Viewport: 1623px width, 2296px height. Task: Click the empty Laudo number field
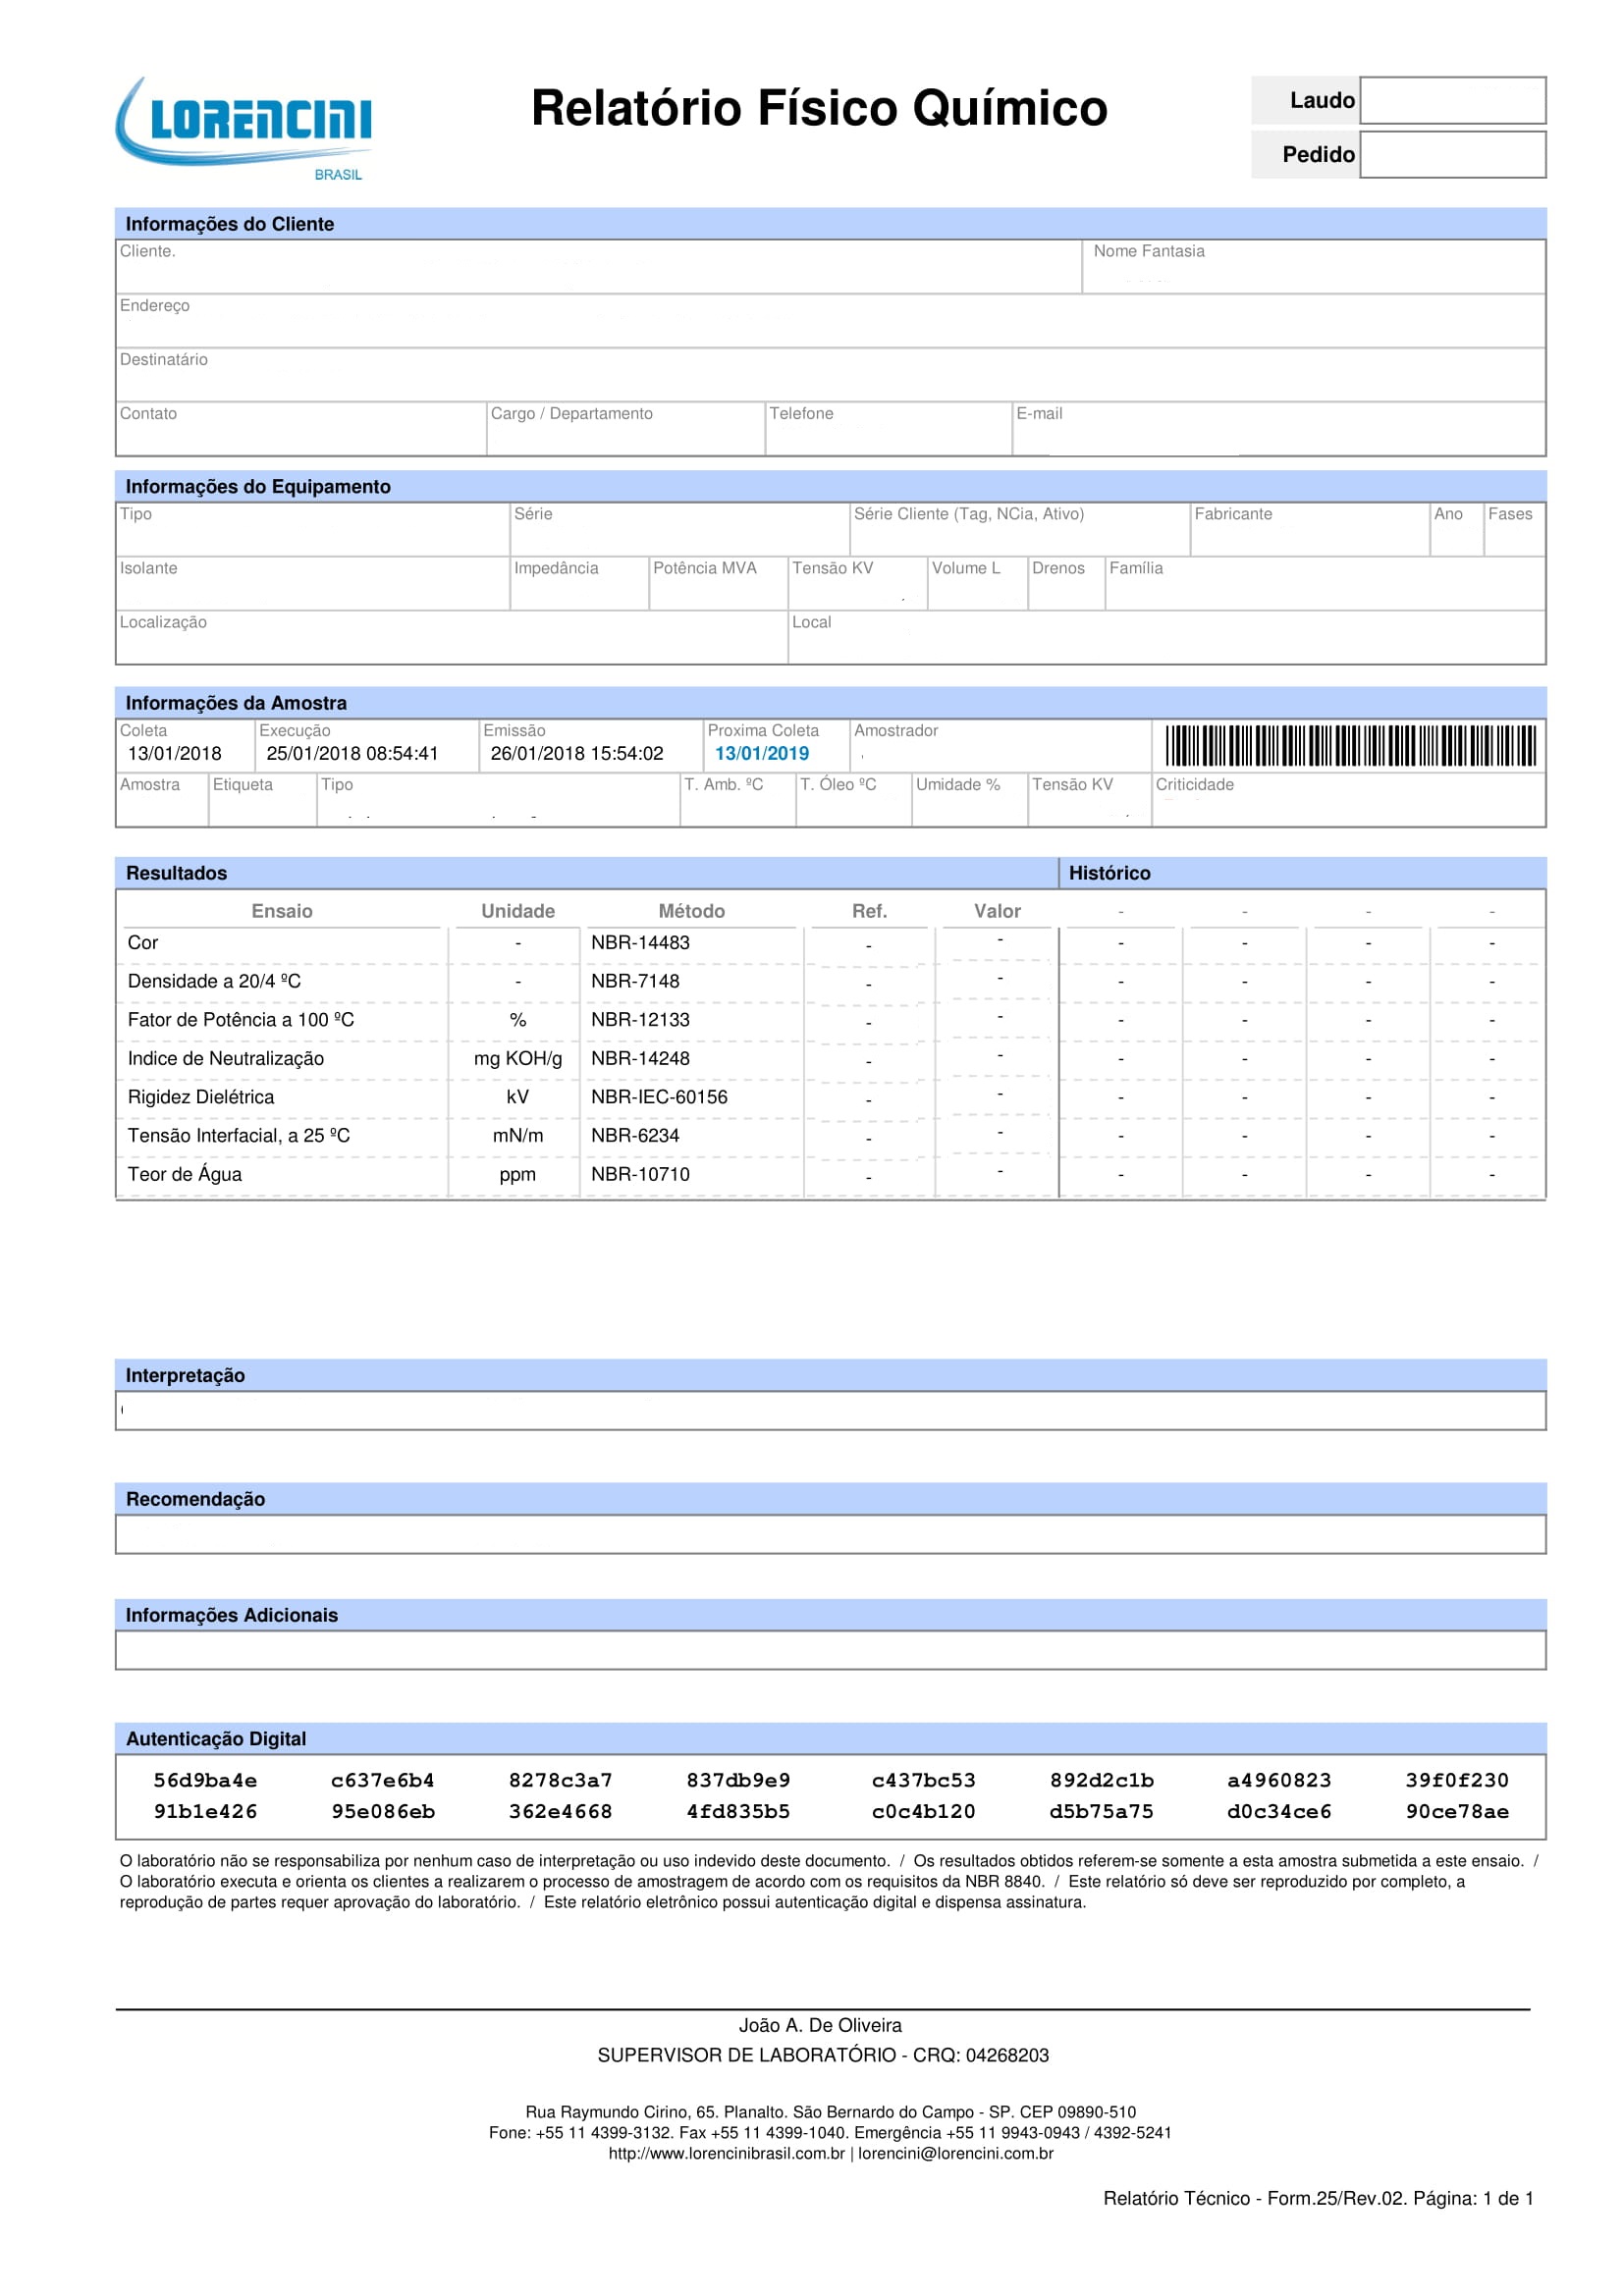1452,101
